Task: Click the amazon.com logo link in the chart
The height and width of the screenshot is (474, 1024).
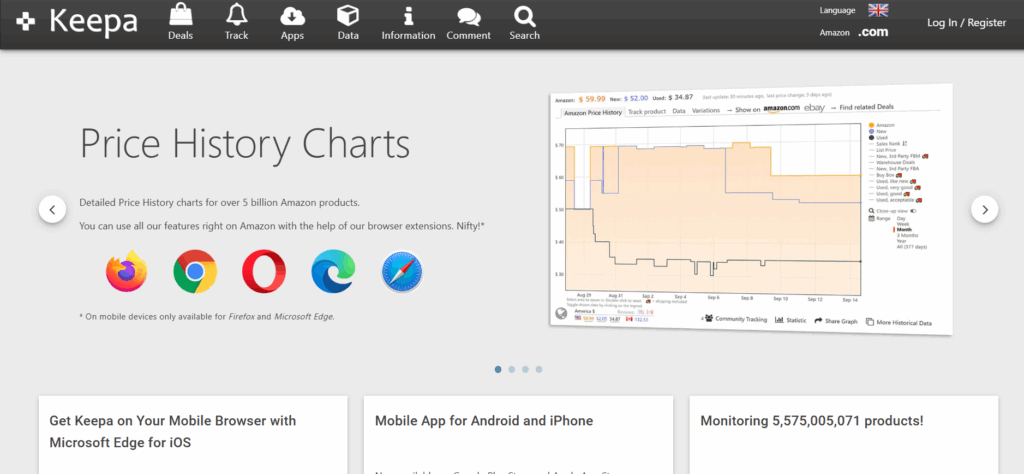Action: coord(781,108)
